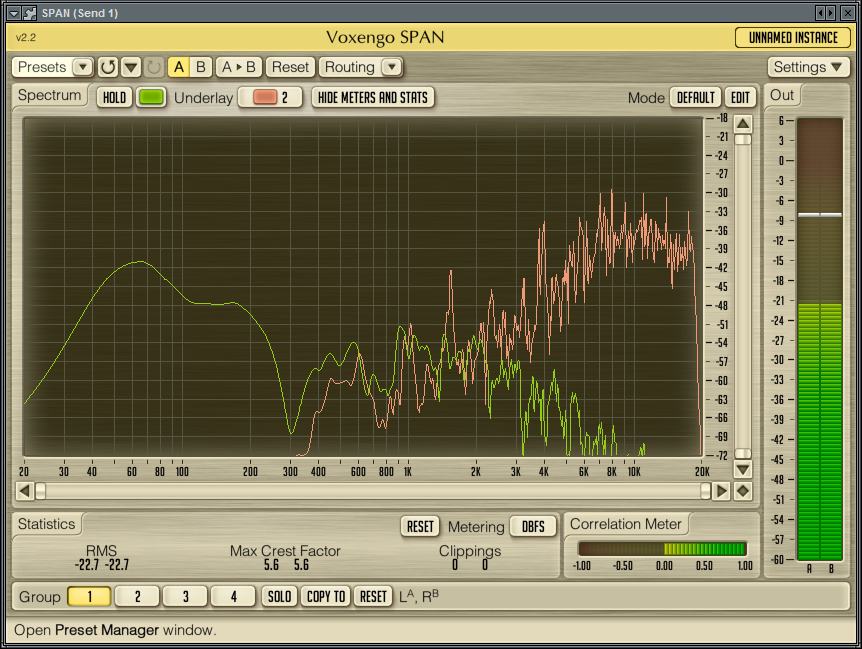Viewport: 862px width, 649px height.
Task: Click the correlation meter bar
Action: 662,548
